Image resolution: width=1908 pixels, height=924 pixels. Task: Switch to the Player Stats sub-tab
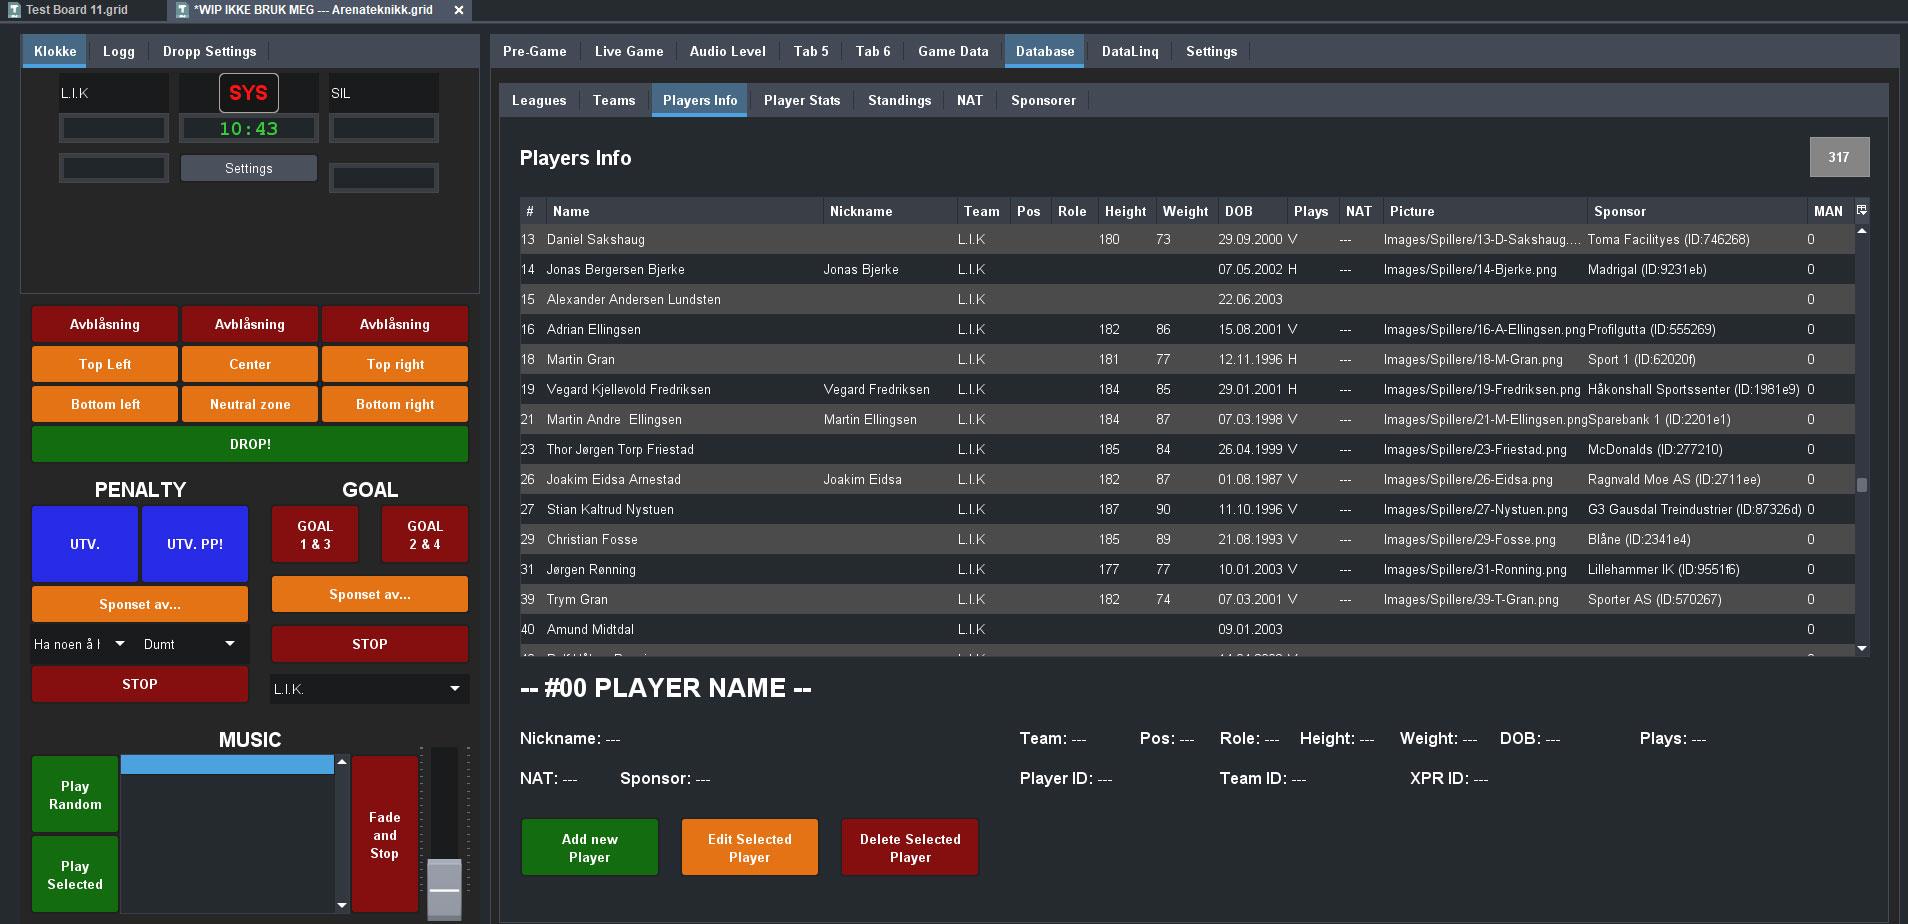(x=802, y=100)
